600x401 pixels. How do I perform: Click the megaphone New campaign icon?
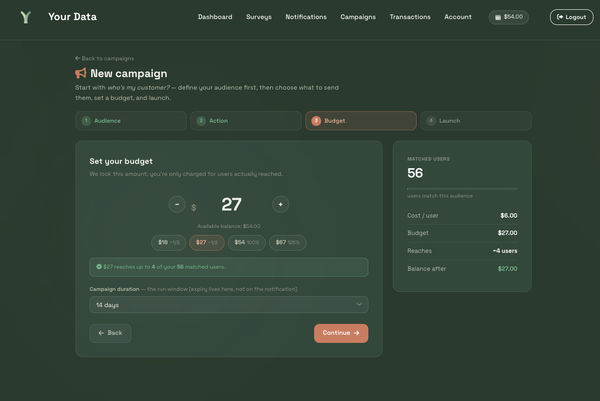(81, 73)
